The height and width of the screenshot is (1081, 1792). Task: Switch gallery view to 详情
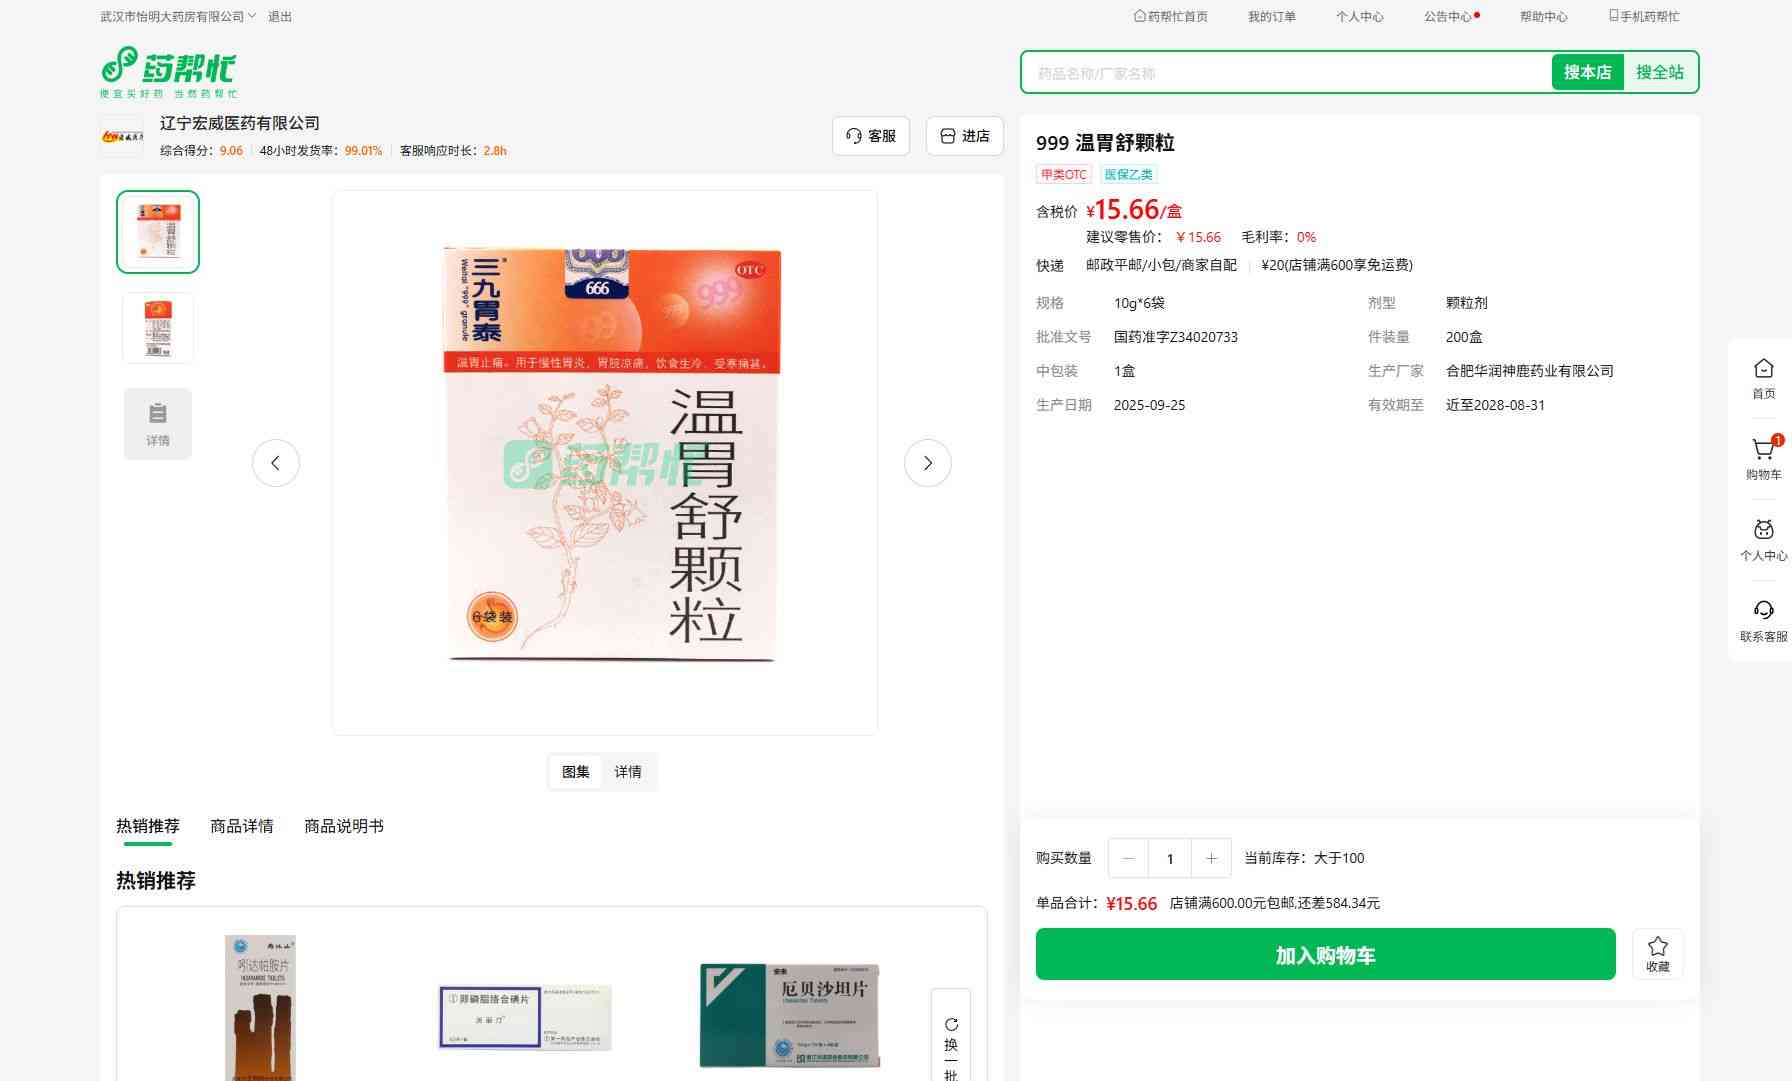[x=628, y=772]
